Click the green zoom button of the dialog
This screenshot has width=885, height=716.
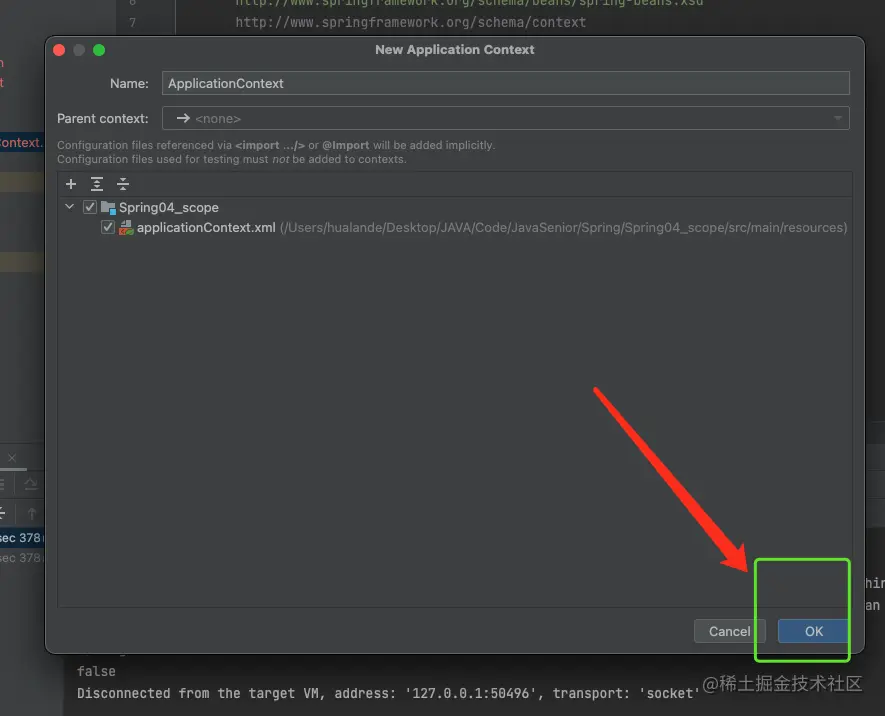[x=99, y=50]
